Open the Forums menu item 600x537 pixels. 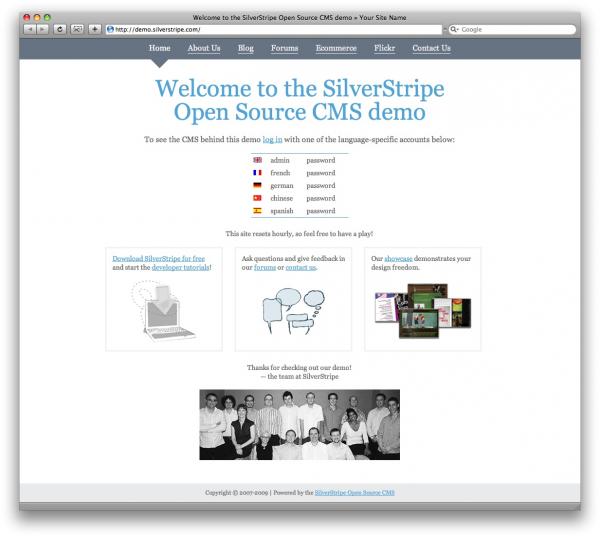click(x=284, y=48)
